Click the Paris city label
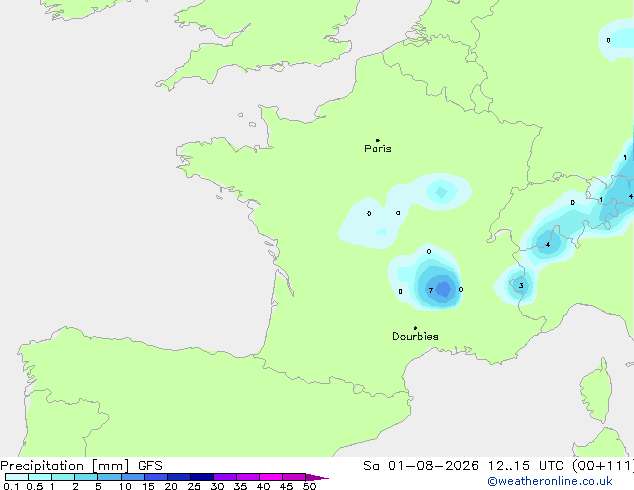Viewport: 634px width, 490px height. 378,149
